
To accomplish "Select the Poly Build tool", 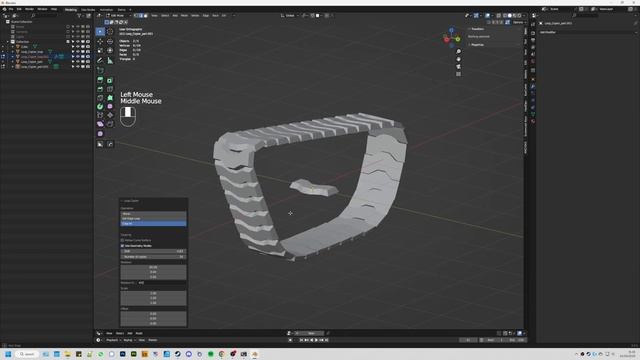I will point(110,98).
